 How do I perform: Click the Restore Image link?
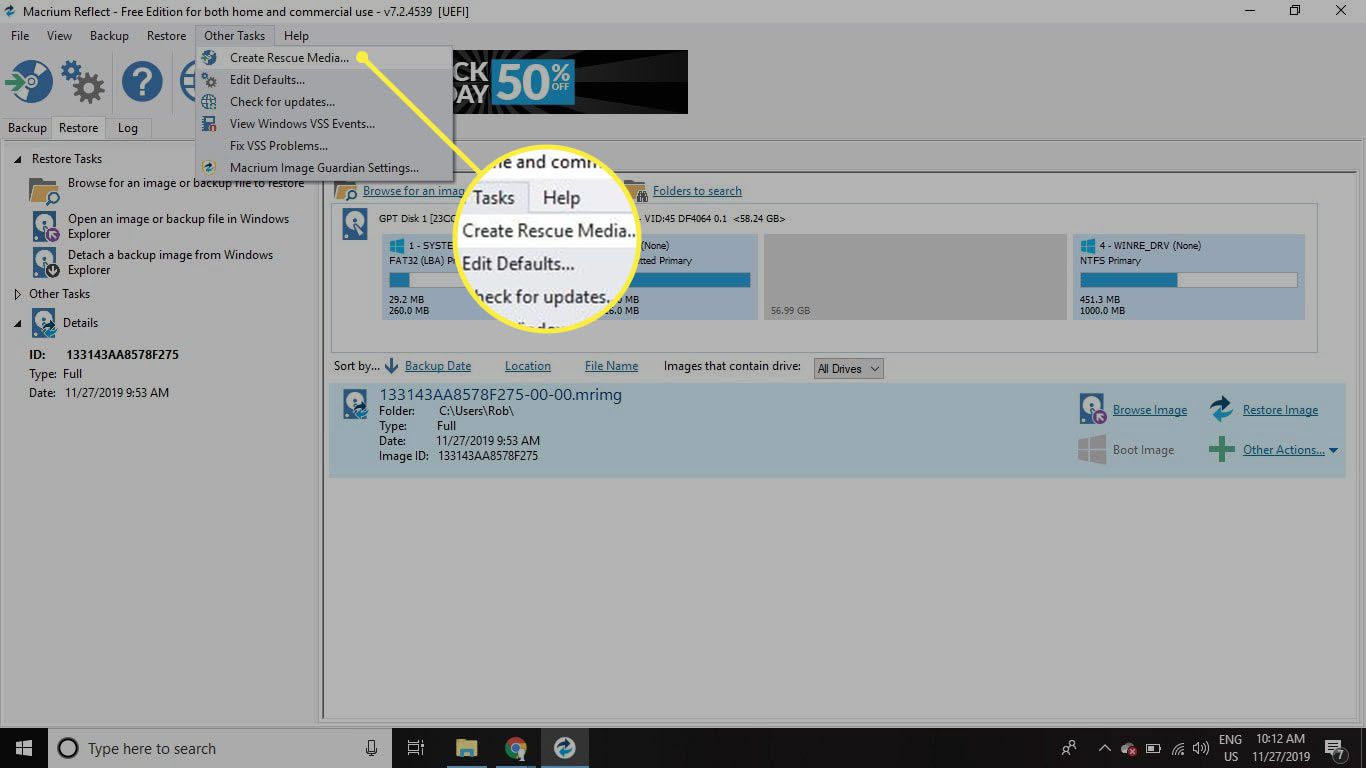coord(1280,410)
